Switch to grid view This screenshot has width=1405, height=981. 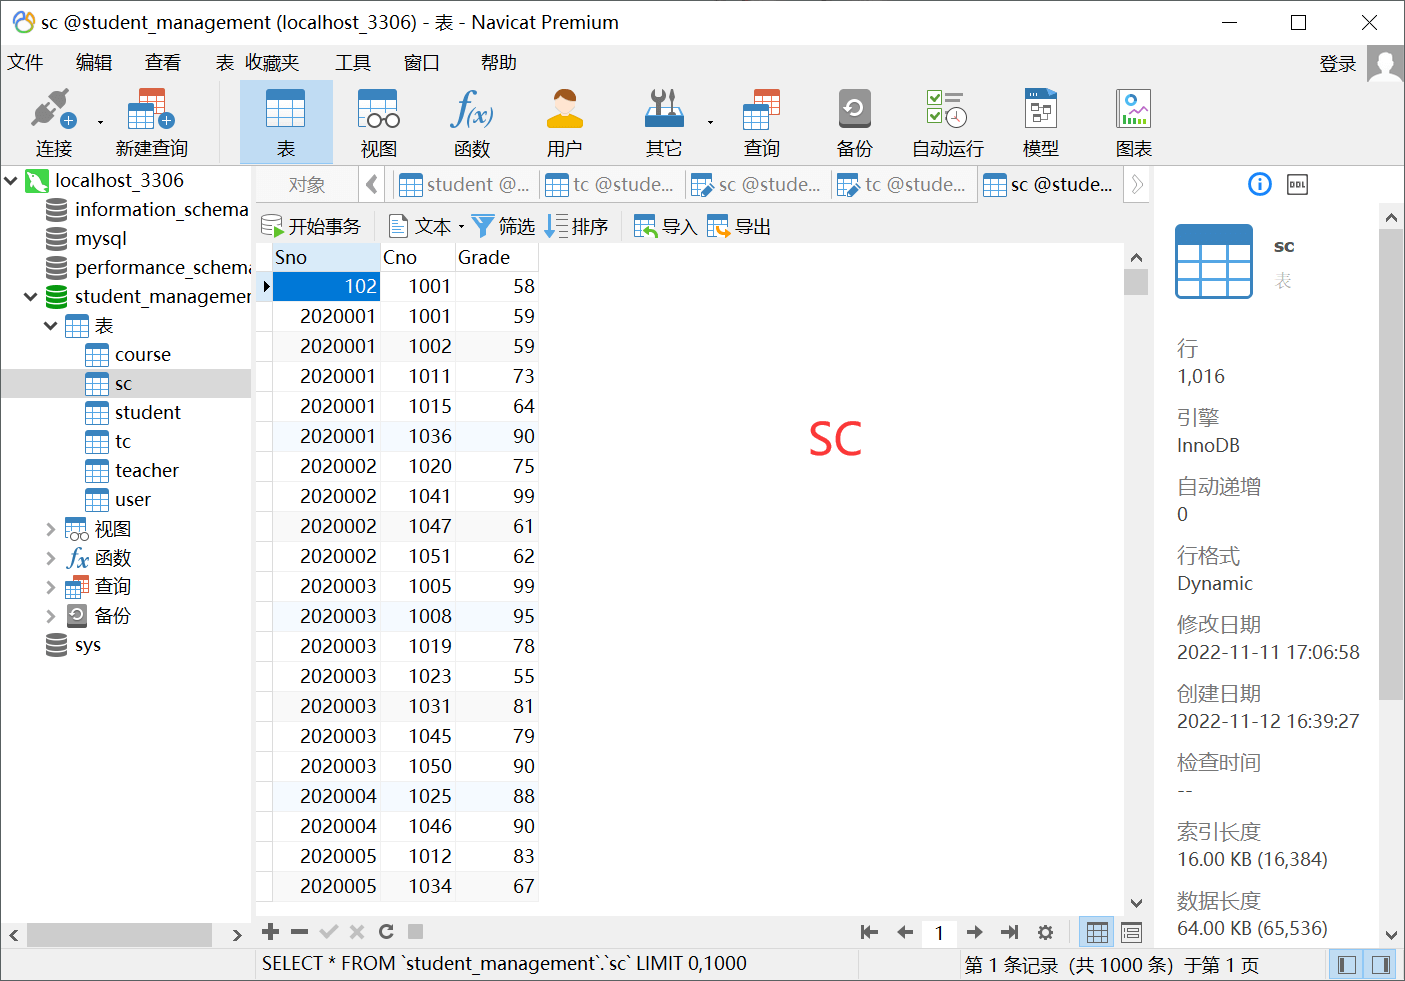1097,932
